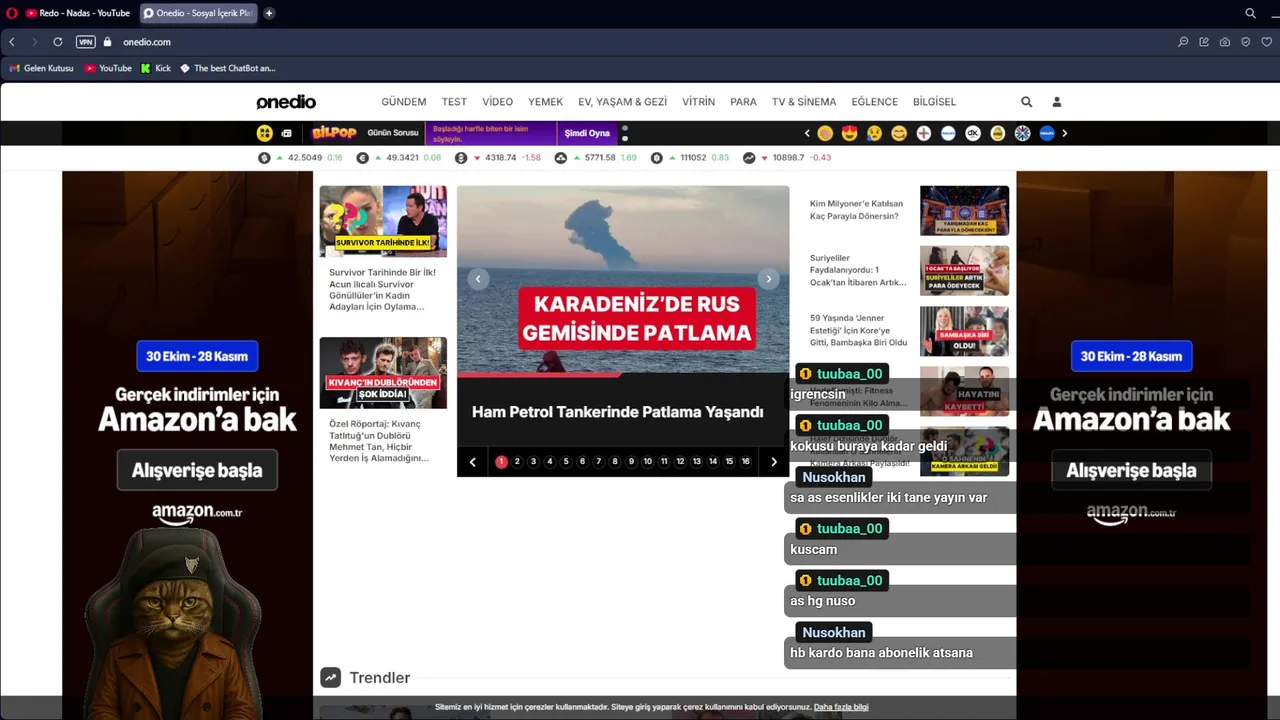Click the 5771.58 rate value

coord(600,158)
